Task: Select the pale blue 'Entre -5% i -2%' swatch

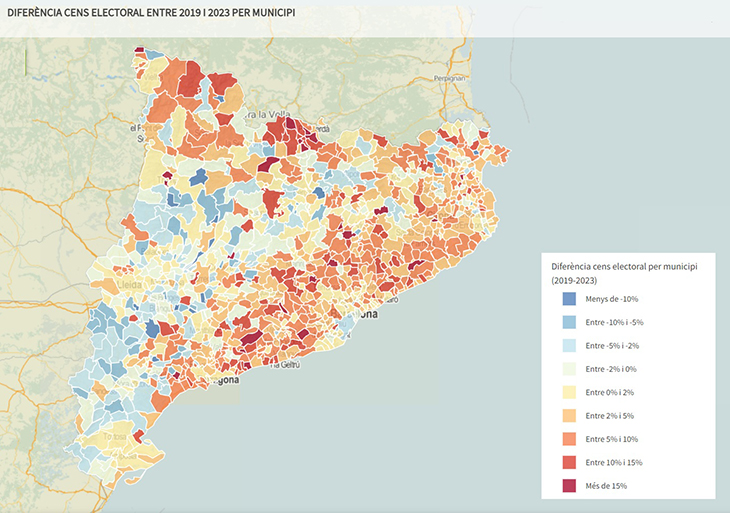Action: pyautogui.click(x=569, y=345)
